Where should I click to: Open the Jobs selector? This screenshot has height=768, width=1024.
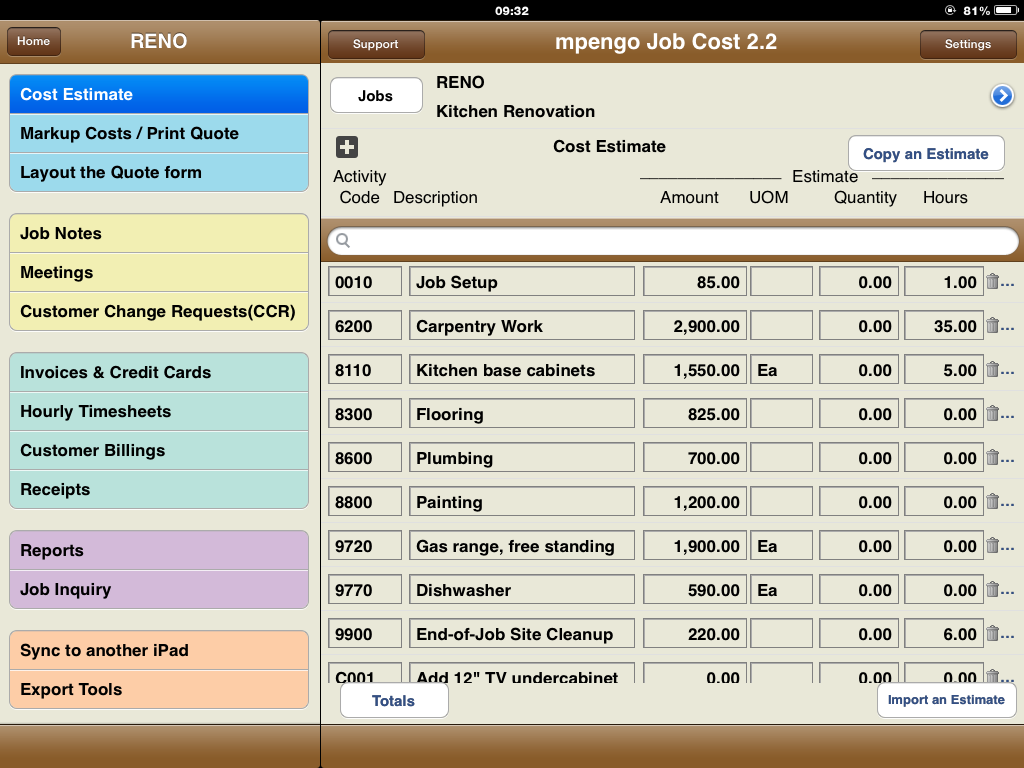pyautogui.click(x=375, y=96)
